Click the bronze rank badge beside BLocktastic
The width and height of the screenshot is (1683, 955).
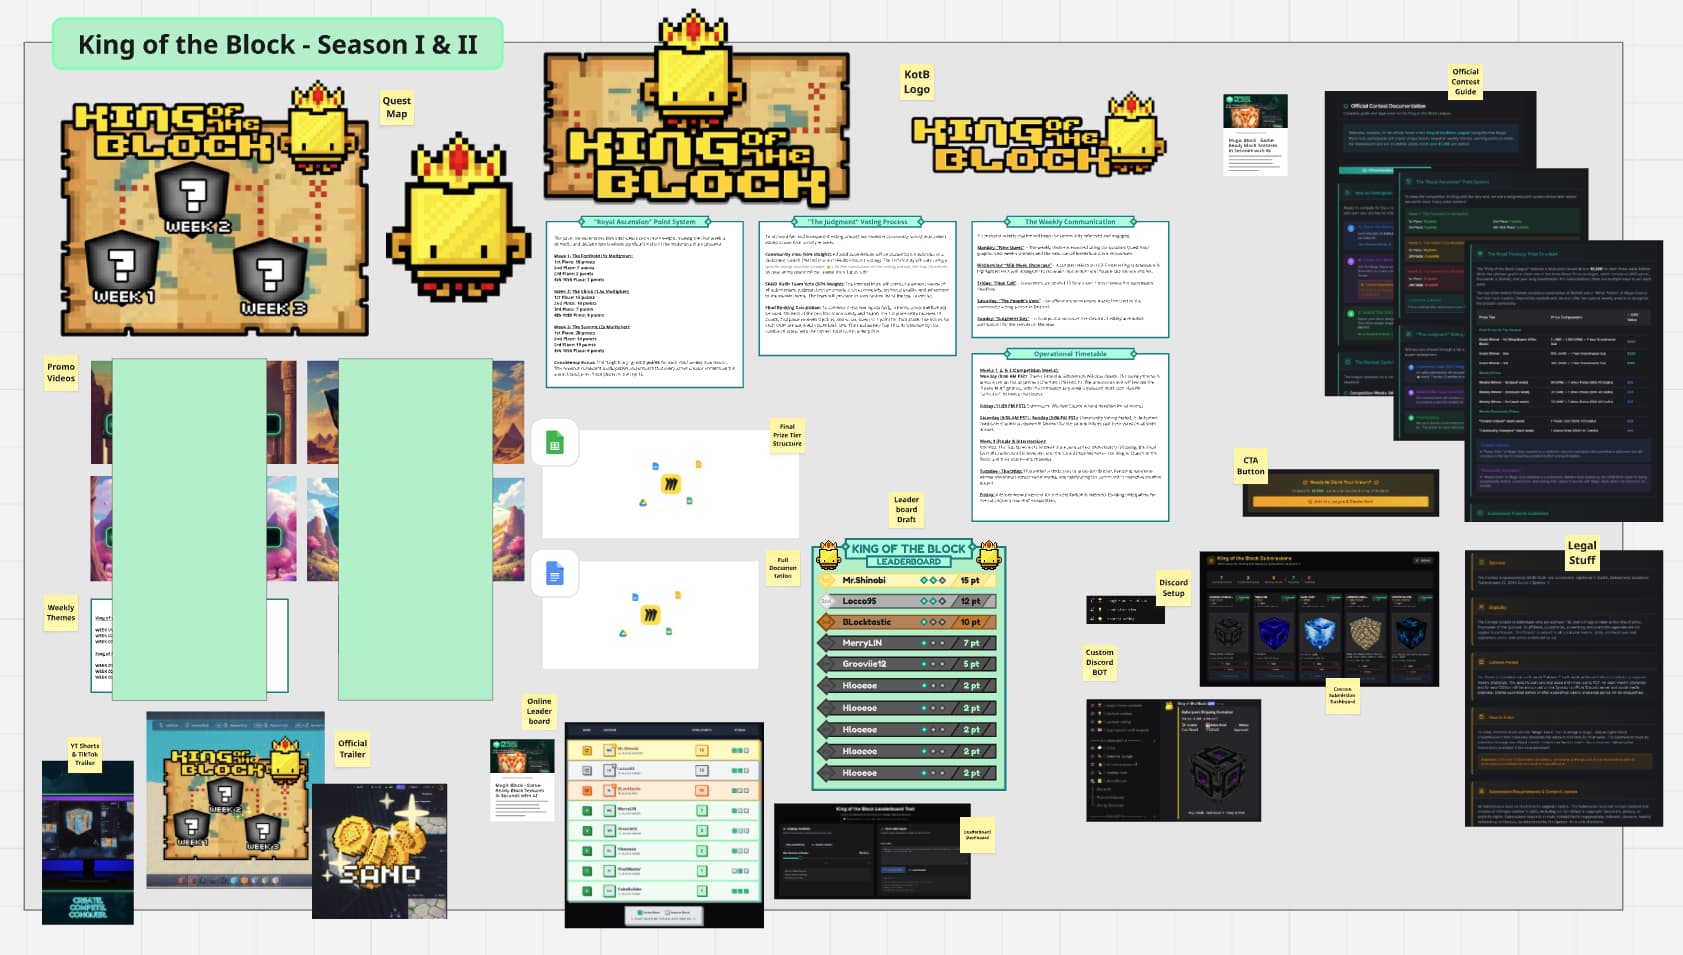click(x=827, y=622)
